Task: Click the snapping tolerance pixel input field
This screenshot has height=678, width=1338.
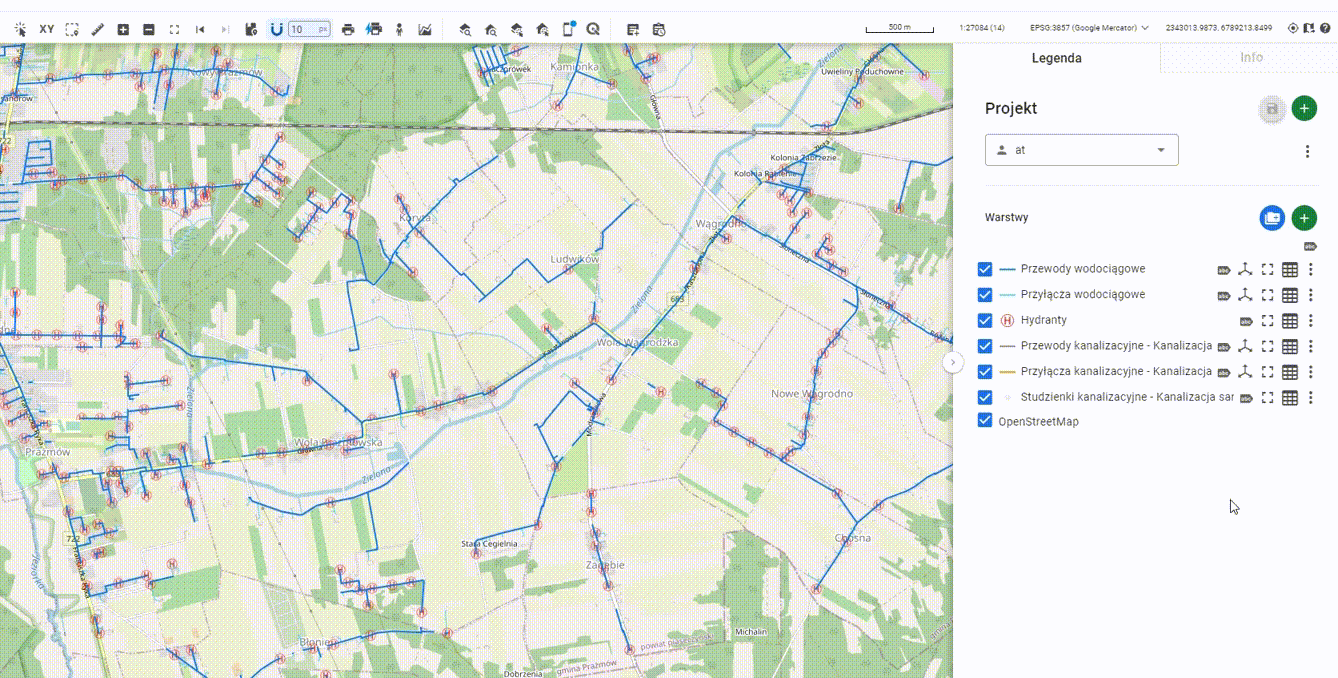Action: tap(304, 30)
